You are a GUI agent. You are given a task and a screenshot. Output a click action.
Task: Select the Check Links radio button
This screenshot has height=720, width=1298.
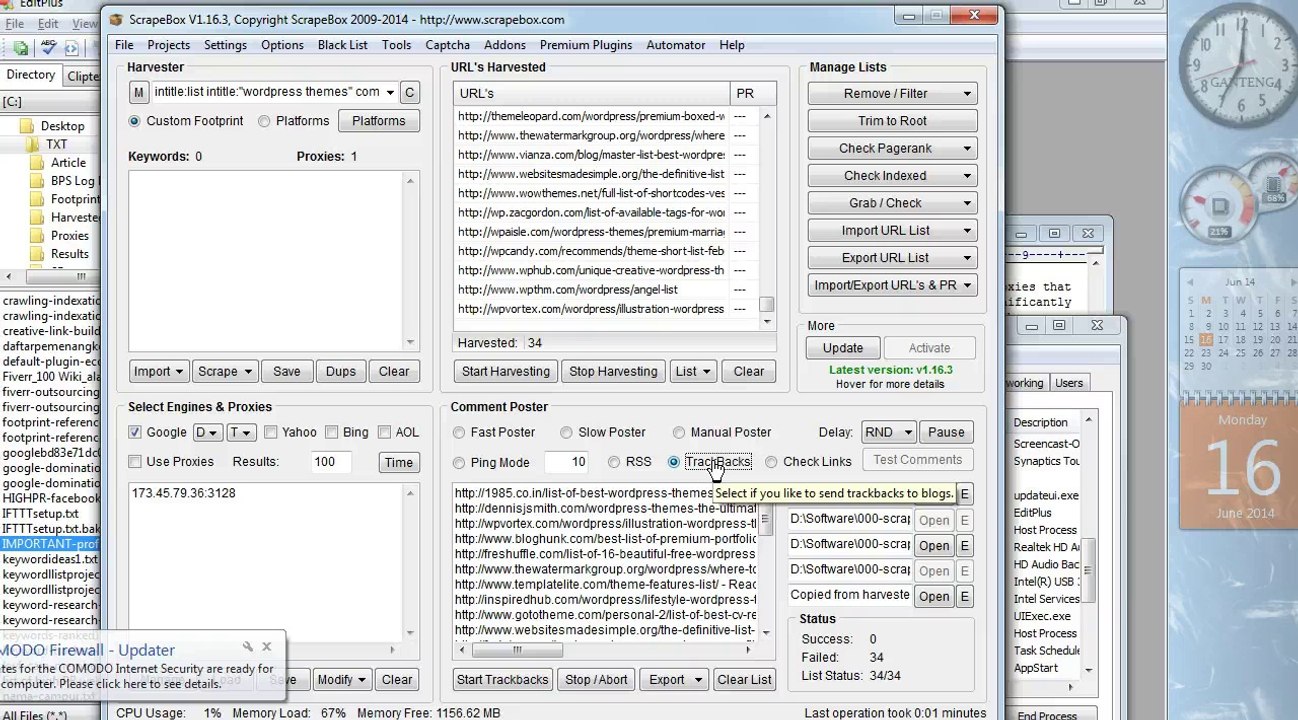coord(771,461)
